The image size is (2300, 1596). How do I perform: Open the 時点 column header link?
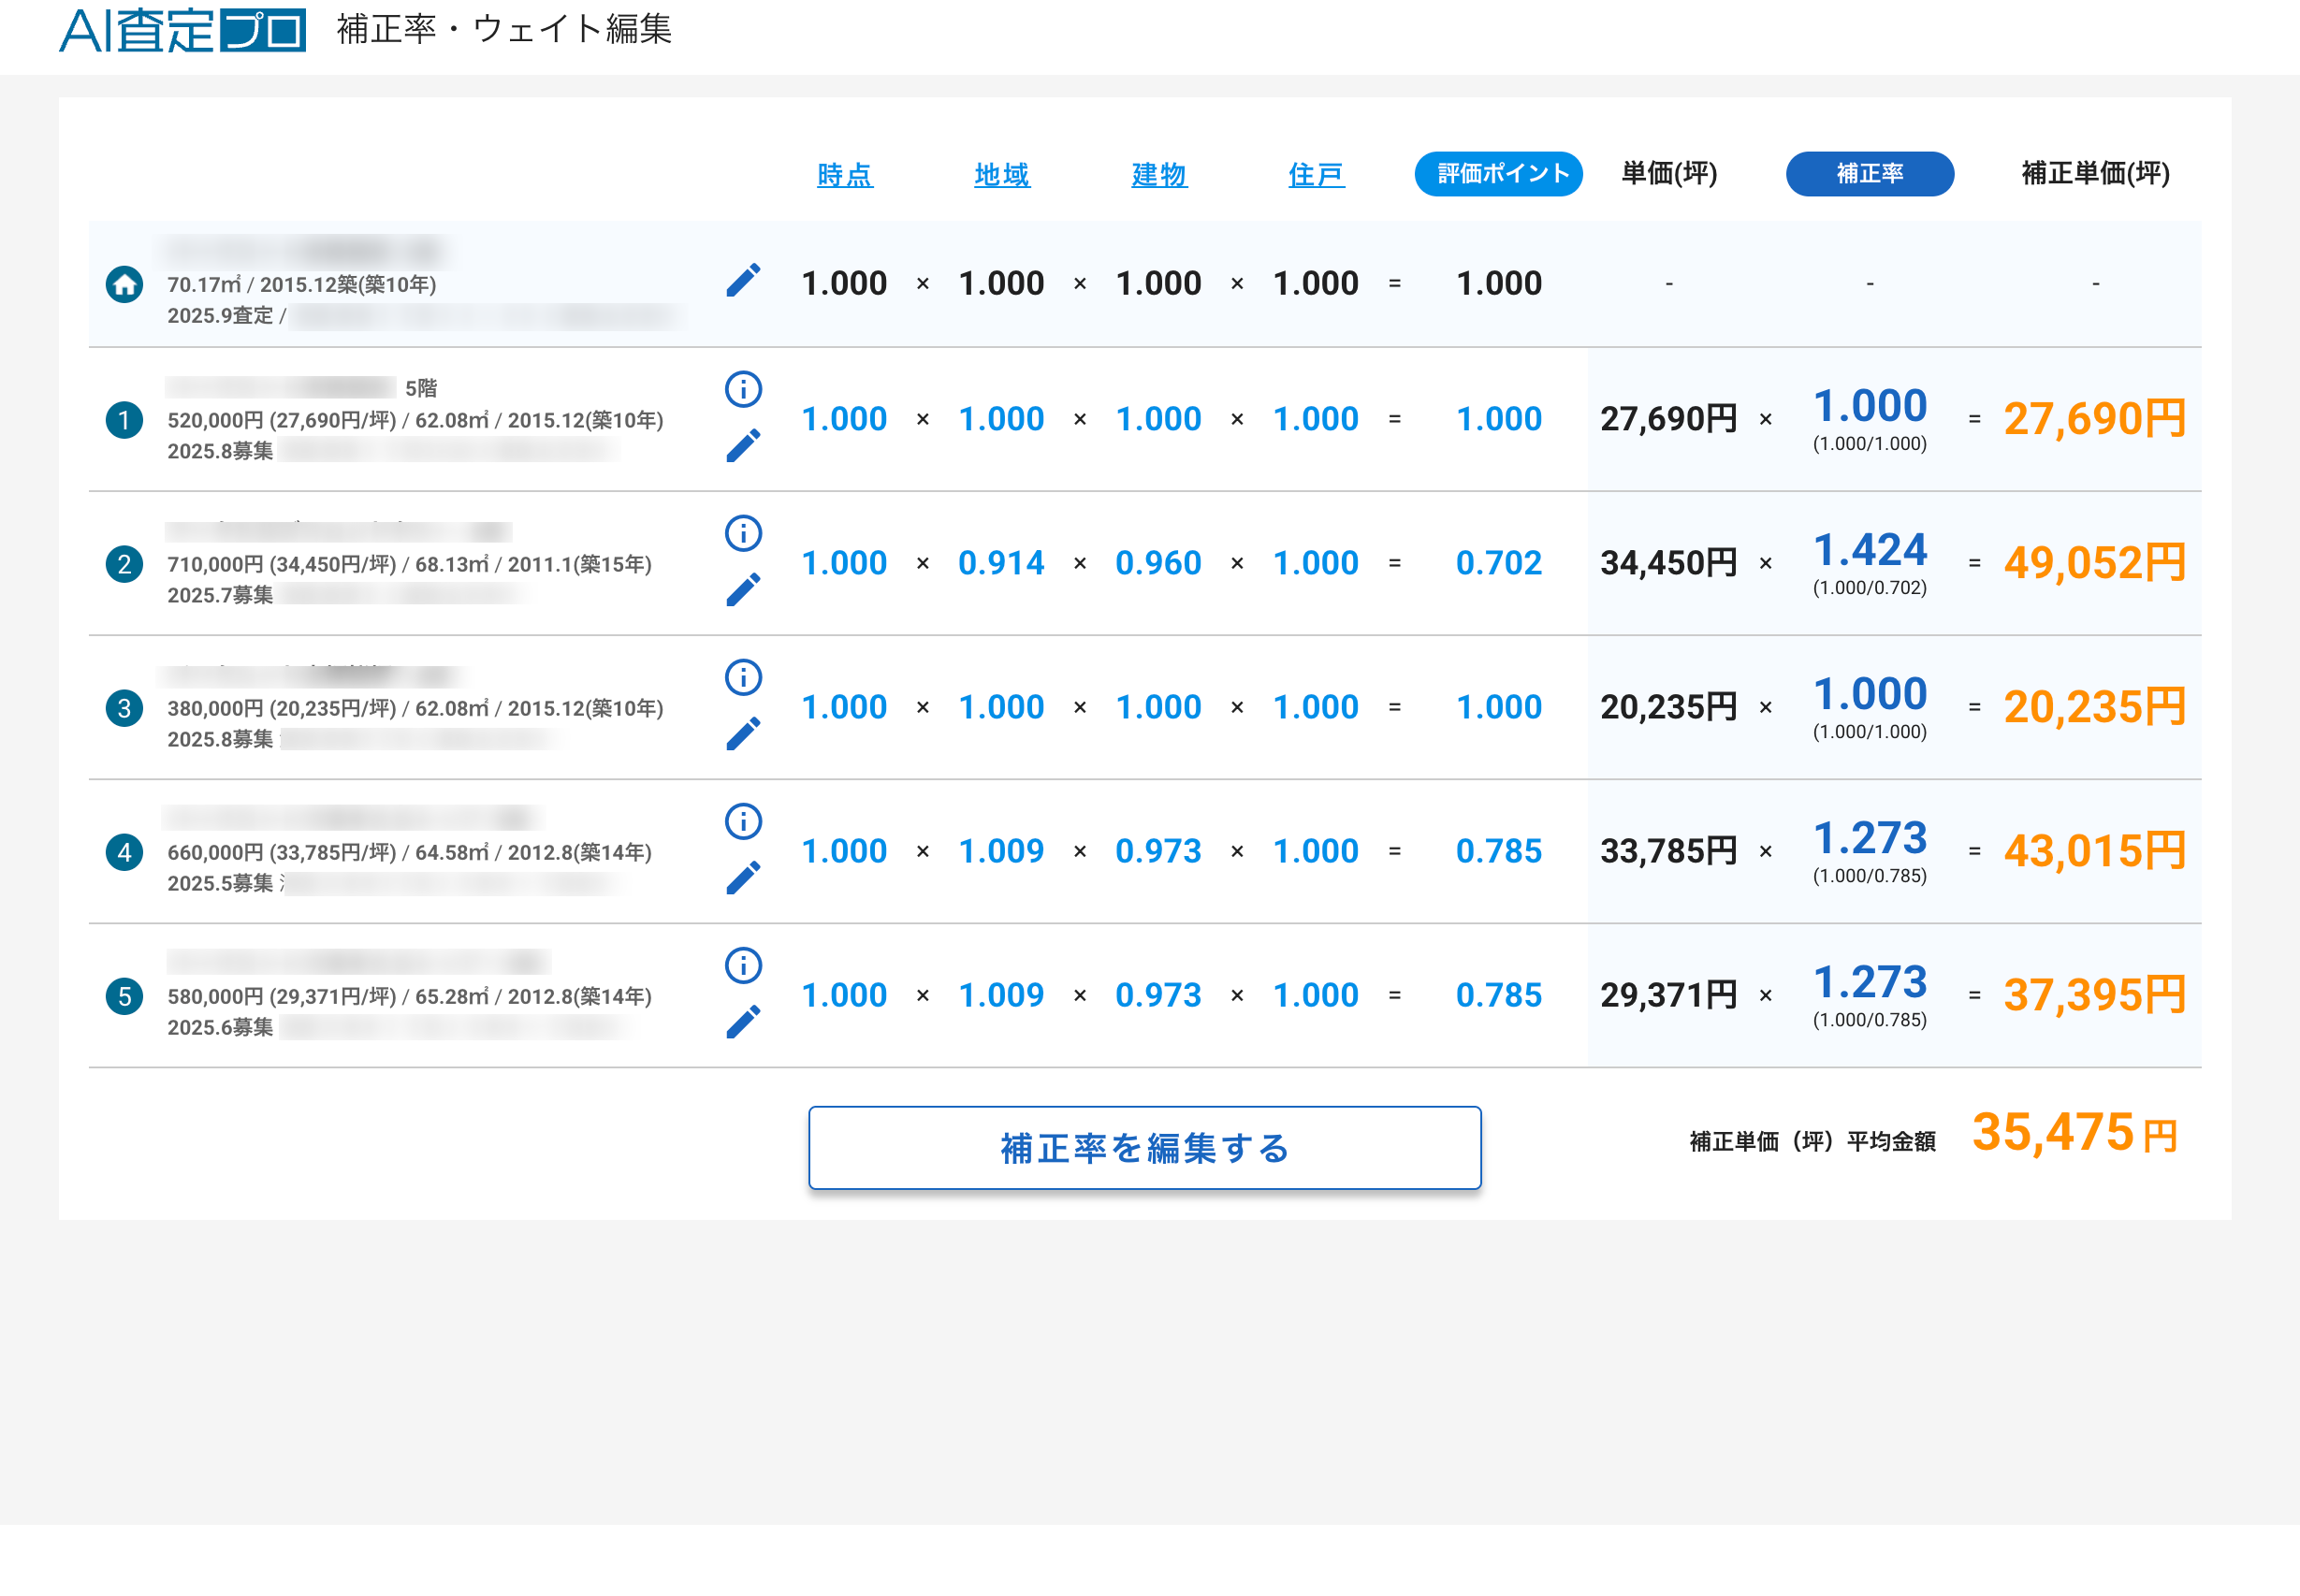pyautogui.click(x=844, y=175)
